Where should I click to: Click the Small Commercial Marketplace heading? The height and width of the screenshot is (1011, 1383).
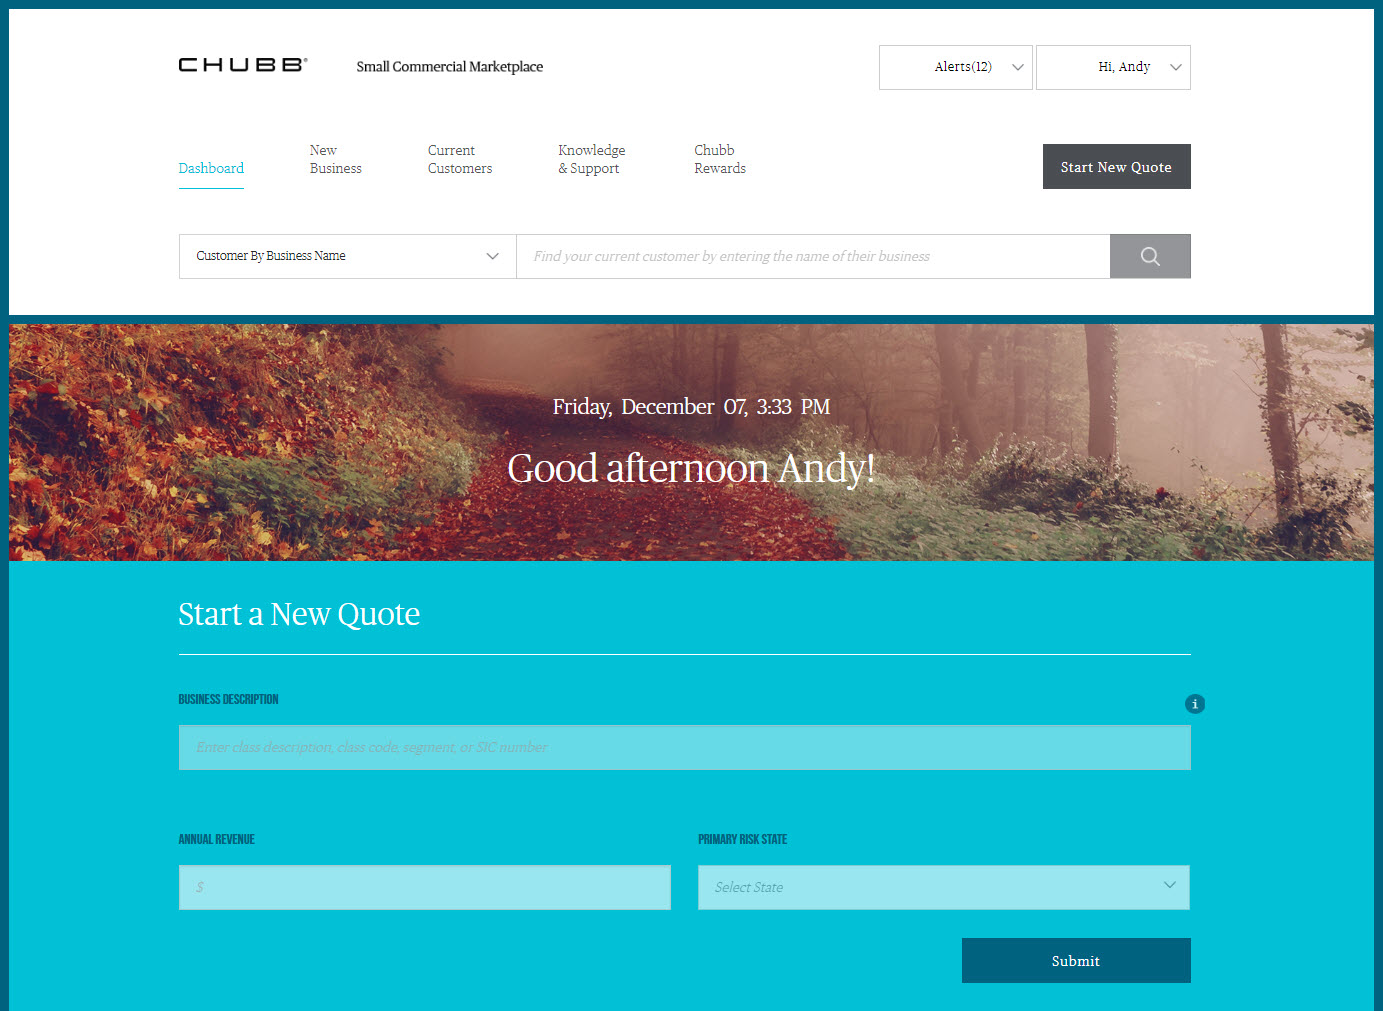450,66
